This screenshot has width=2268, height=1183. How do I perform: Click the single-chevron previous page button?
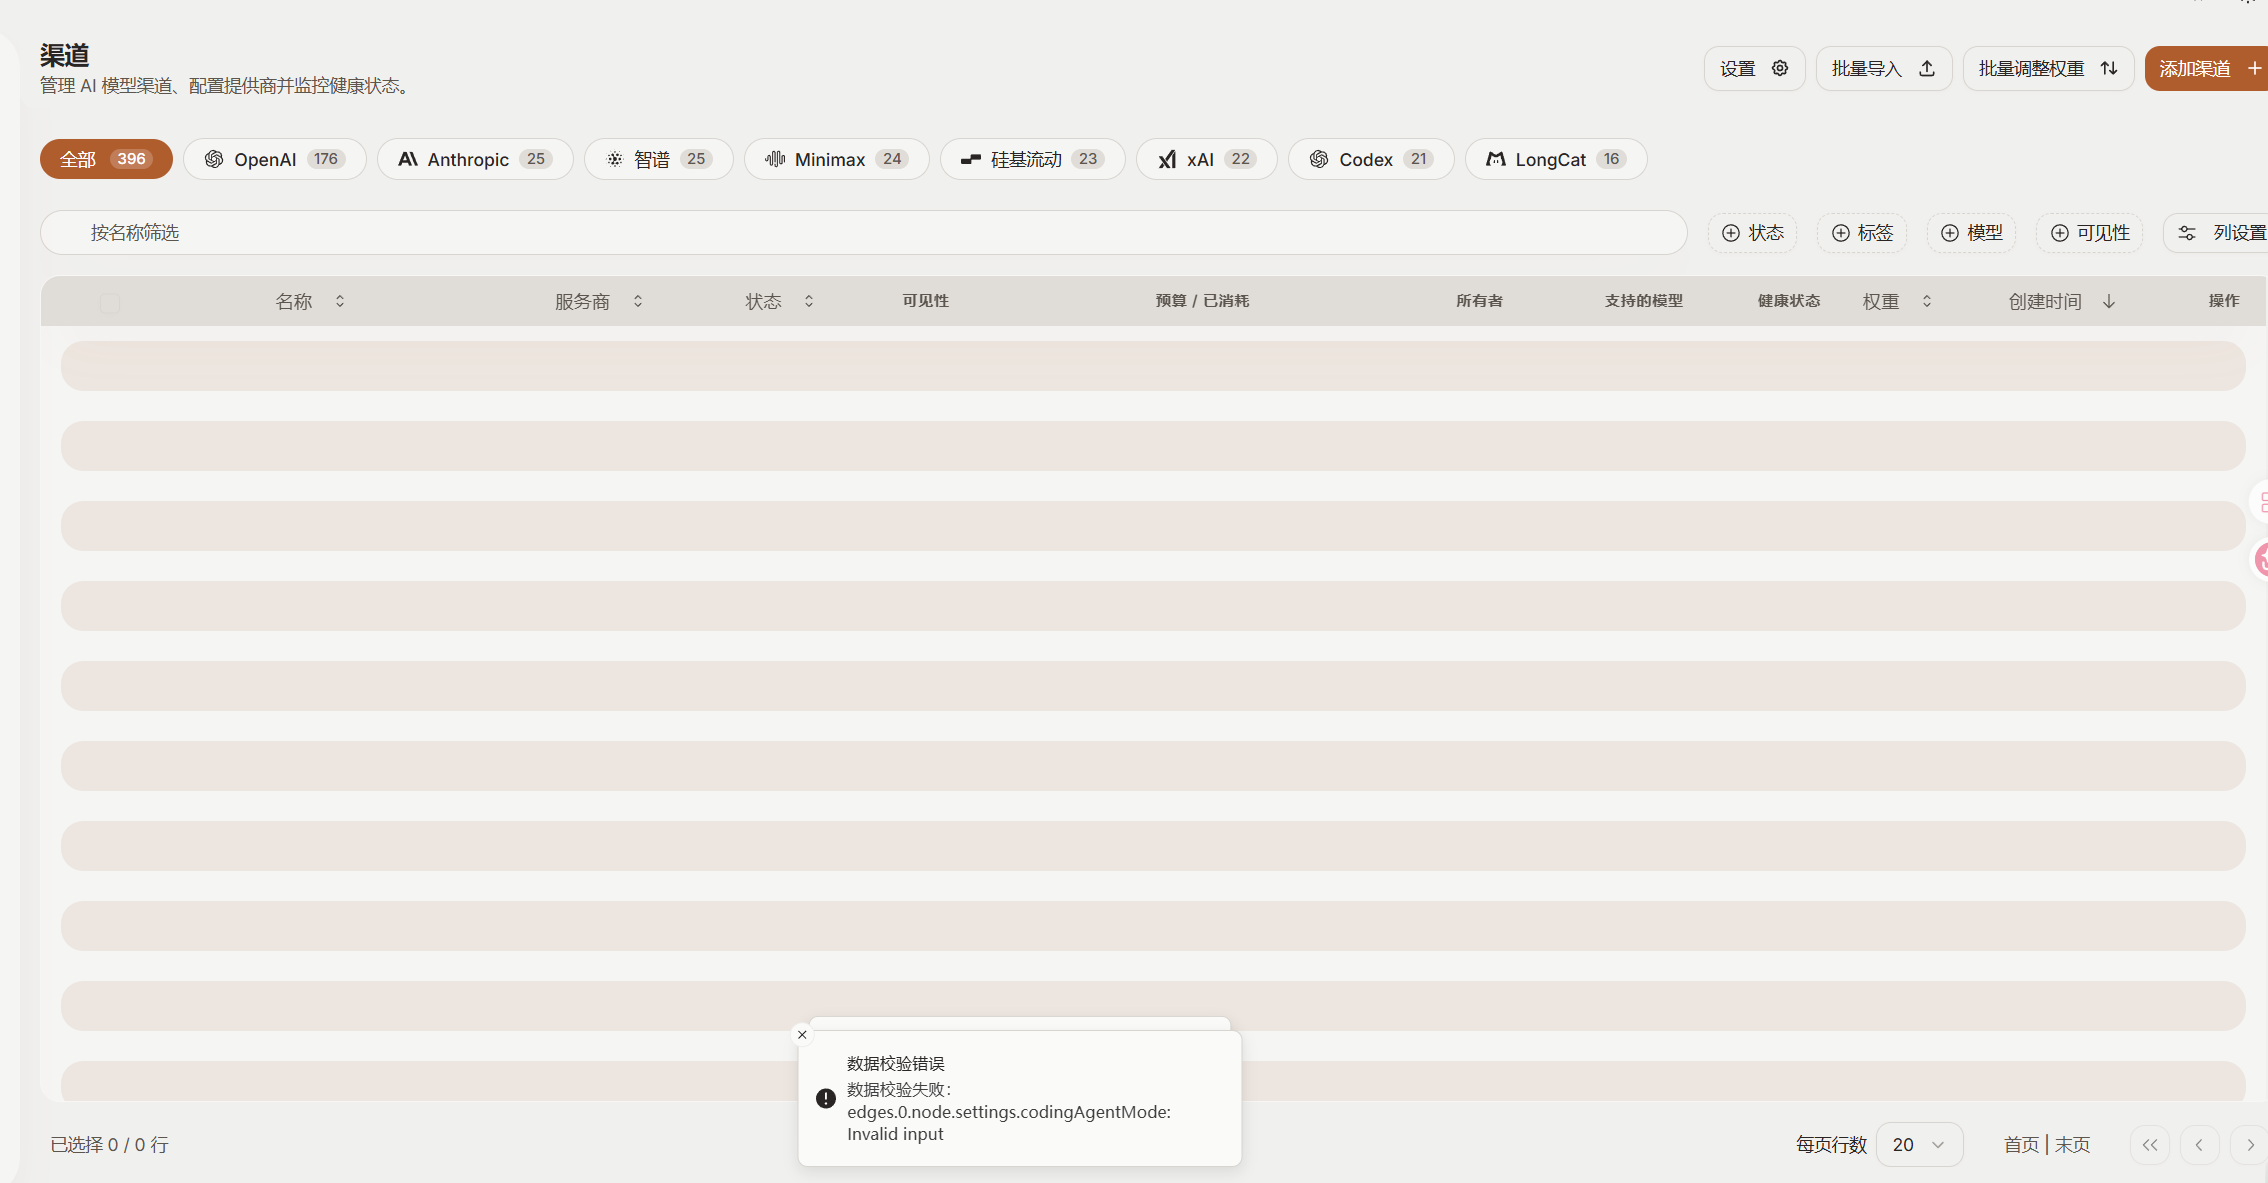point(2199,1145)
